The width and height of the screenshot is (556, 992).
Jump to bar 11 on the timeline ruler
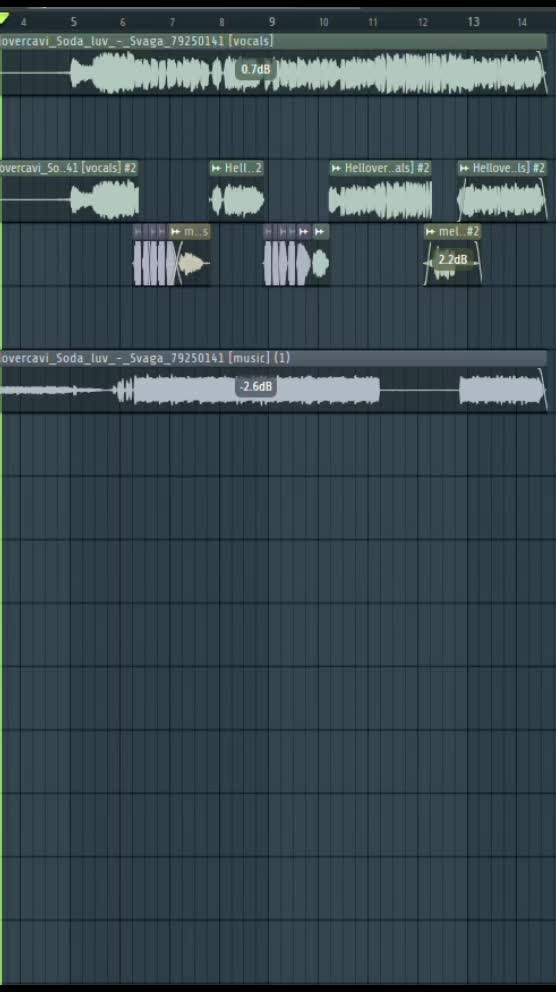pyautogui.click(x=373, y=22)
